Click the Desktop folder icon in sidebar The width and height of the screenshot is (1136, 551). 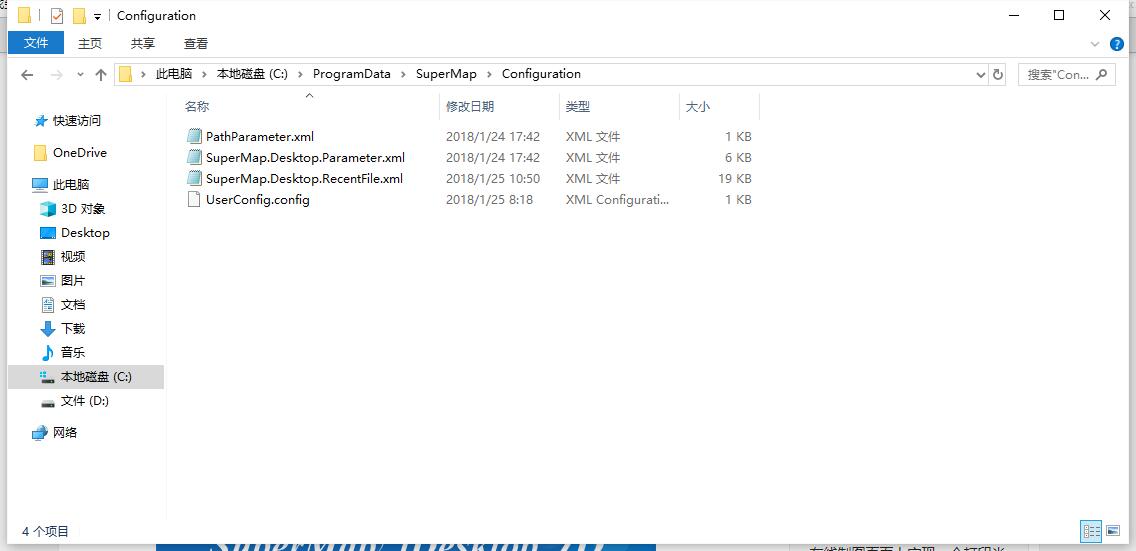48,232
